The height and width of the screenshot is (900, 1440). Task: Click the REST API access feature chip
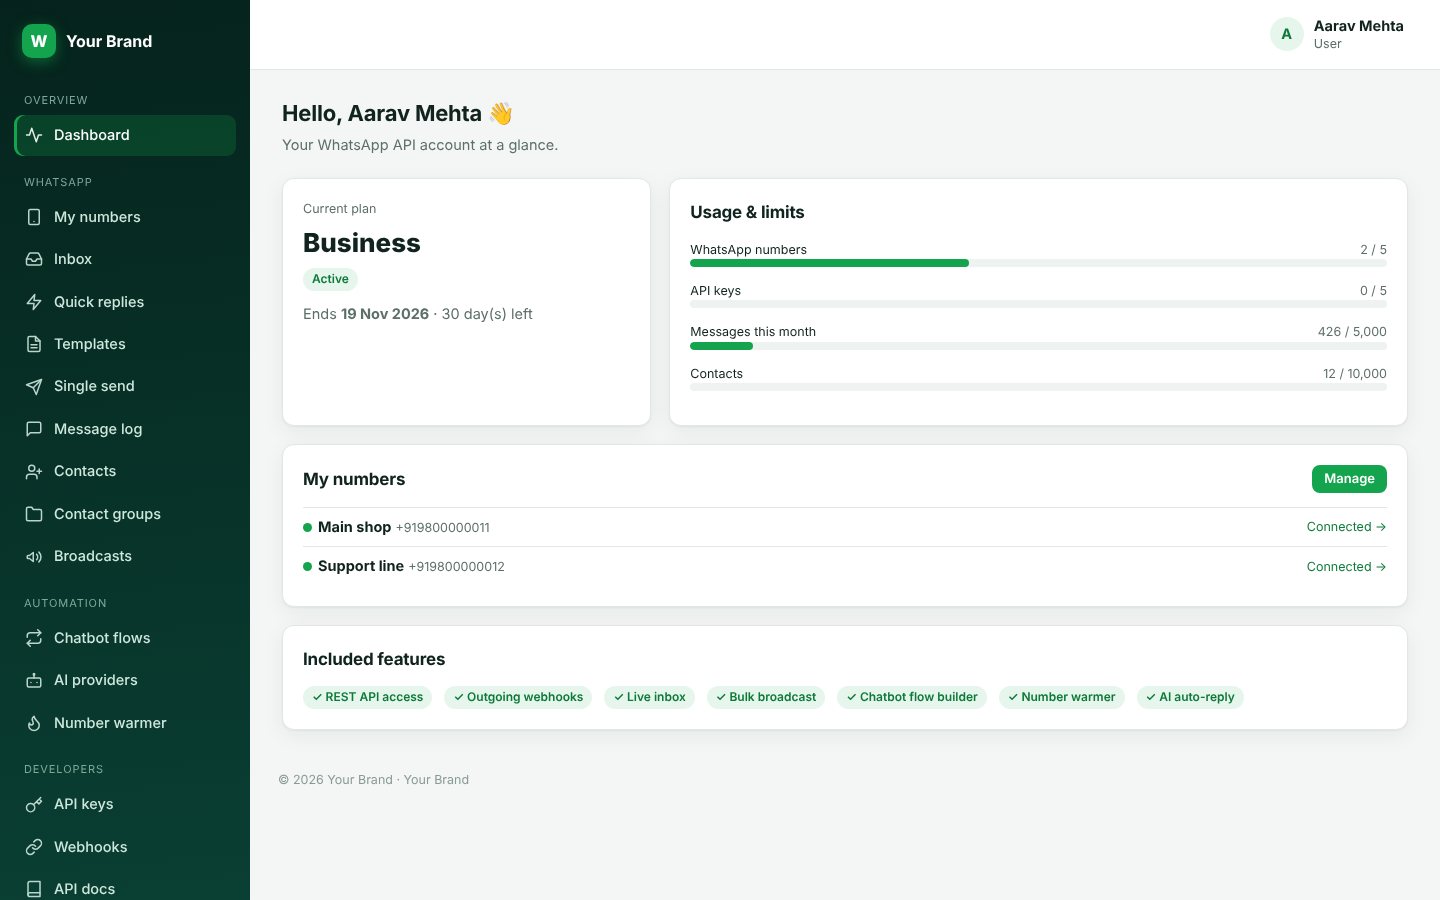coord(367,697)
